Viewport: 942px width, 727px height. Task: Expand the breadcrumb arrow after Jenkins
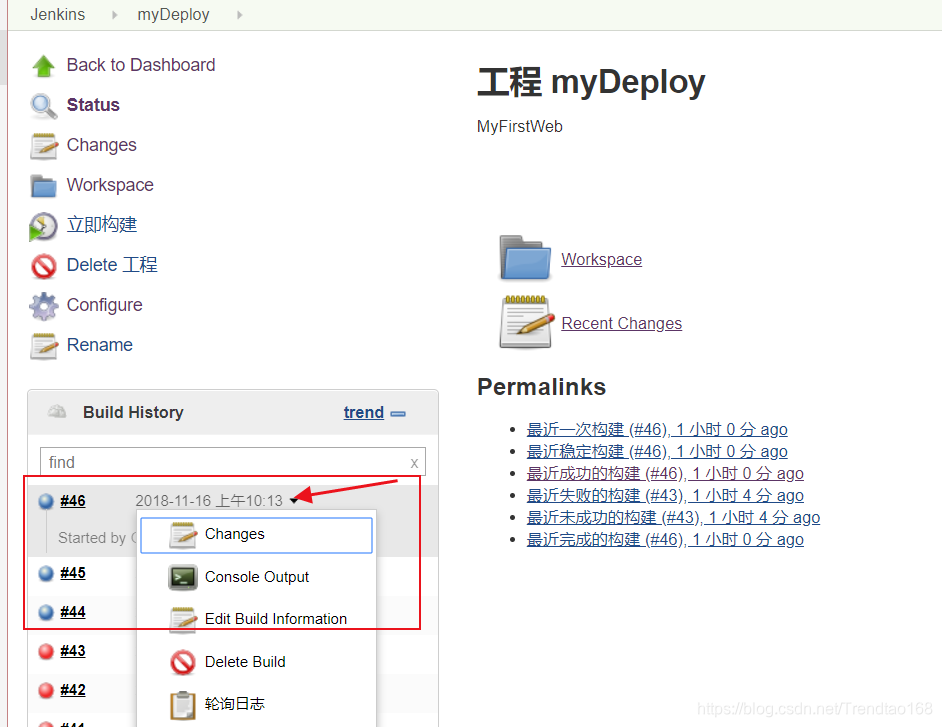(x=115, y=15)
